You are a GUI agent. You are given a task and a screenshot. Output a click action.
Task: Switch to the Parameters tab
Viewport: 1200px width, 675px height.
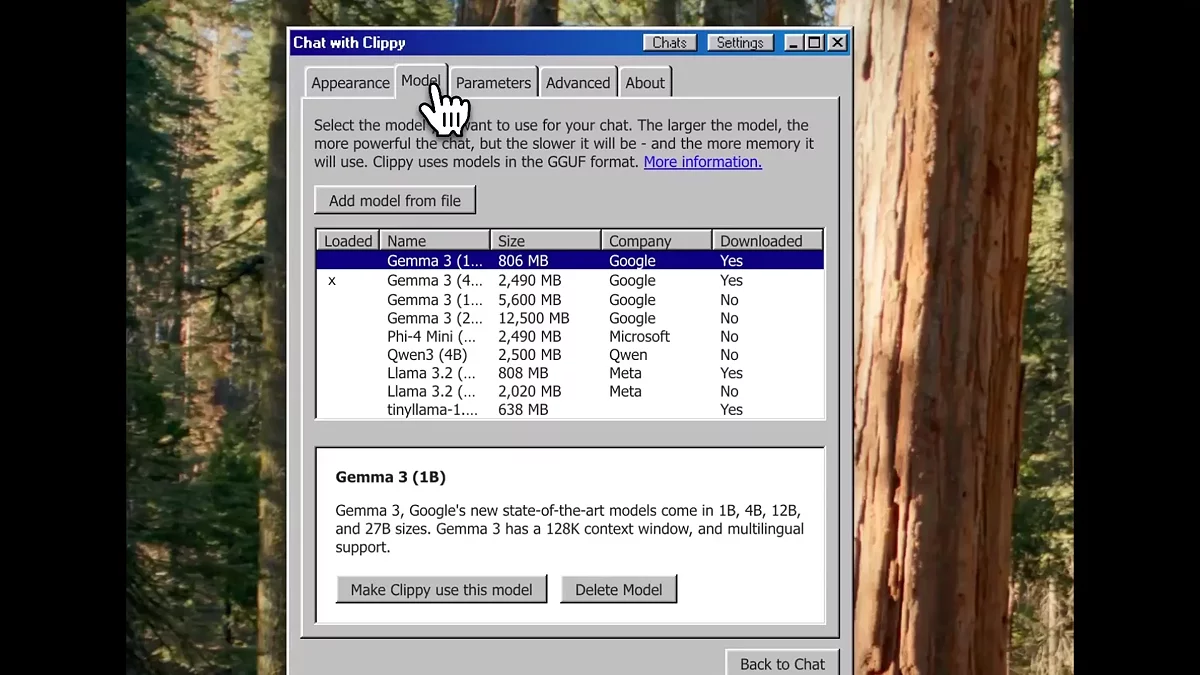click(x=493, y=83)
